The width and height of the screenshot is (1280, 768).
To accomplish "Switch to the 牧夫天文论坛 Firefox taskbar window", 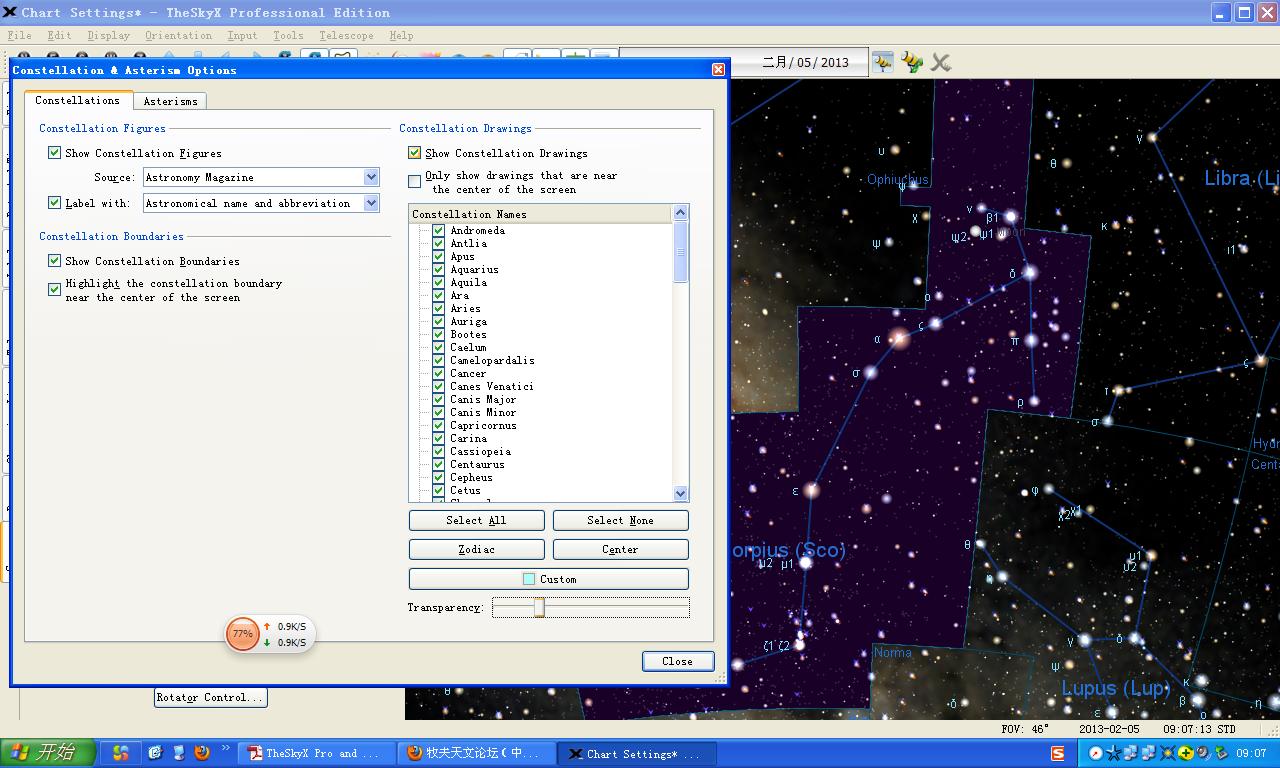I will click(x=476, y=753).
